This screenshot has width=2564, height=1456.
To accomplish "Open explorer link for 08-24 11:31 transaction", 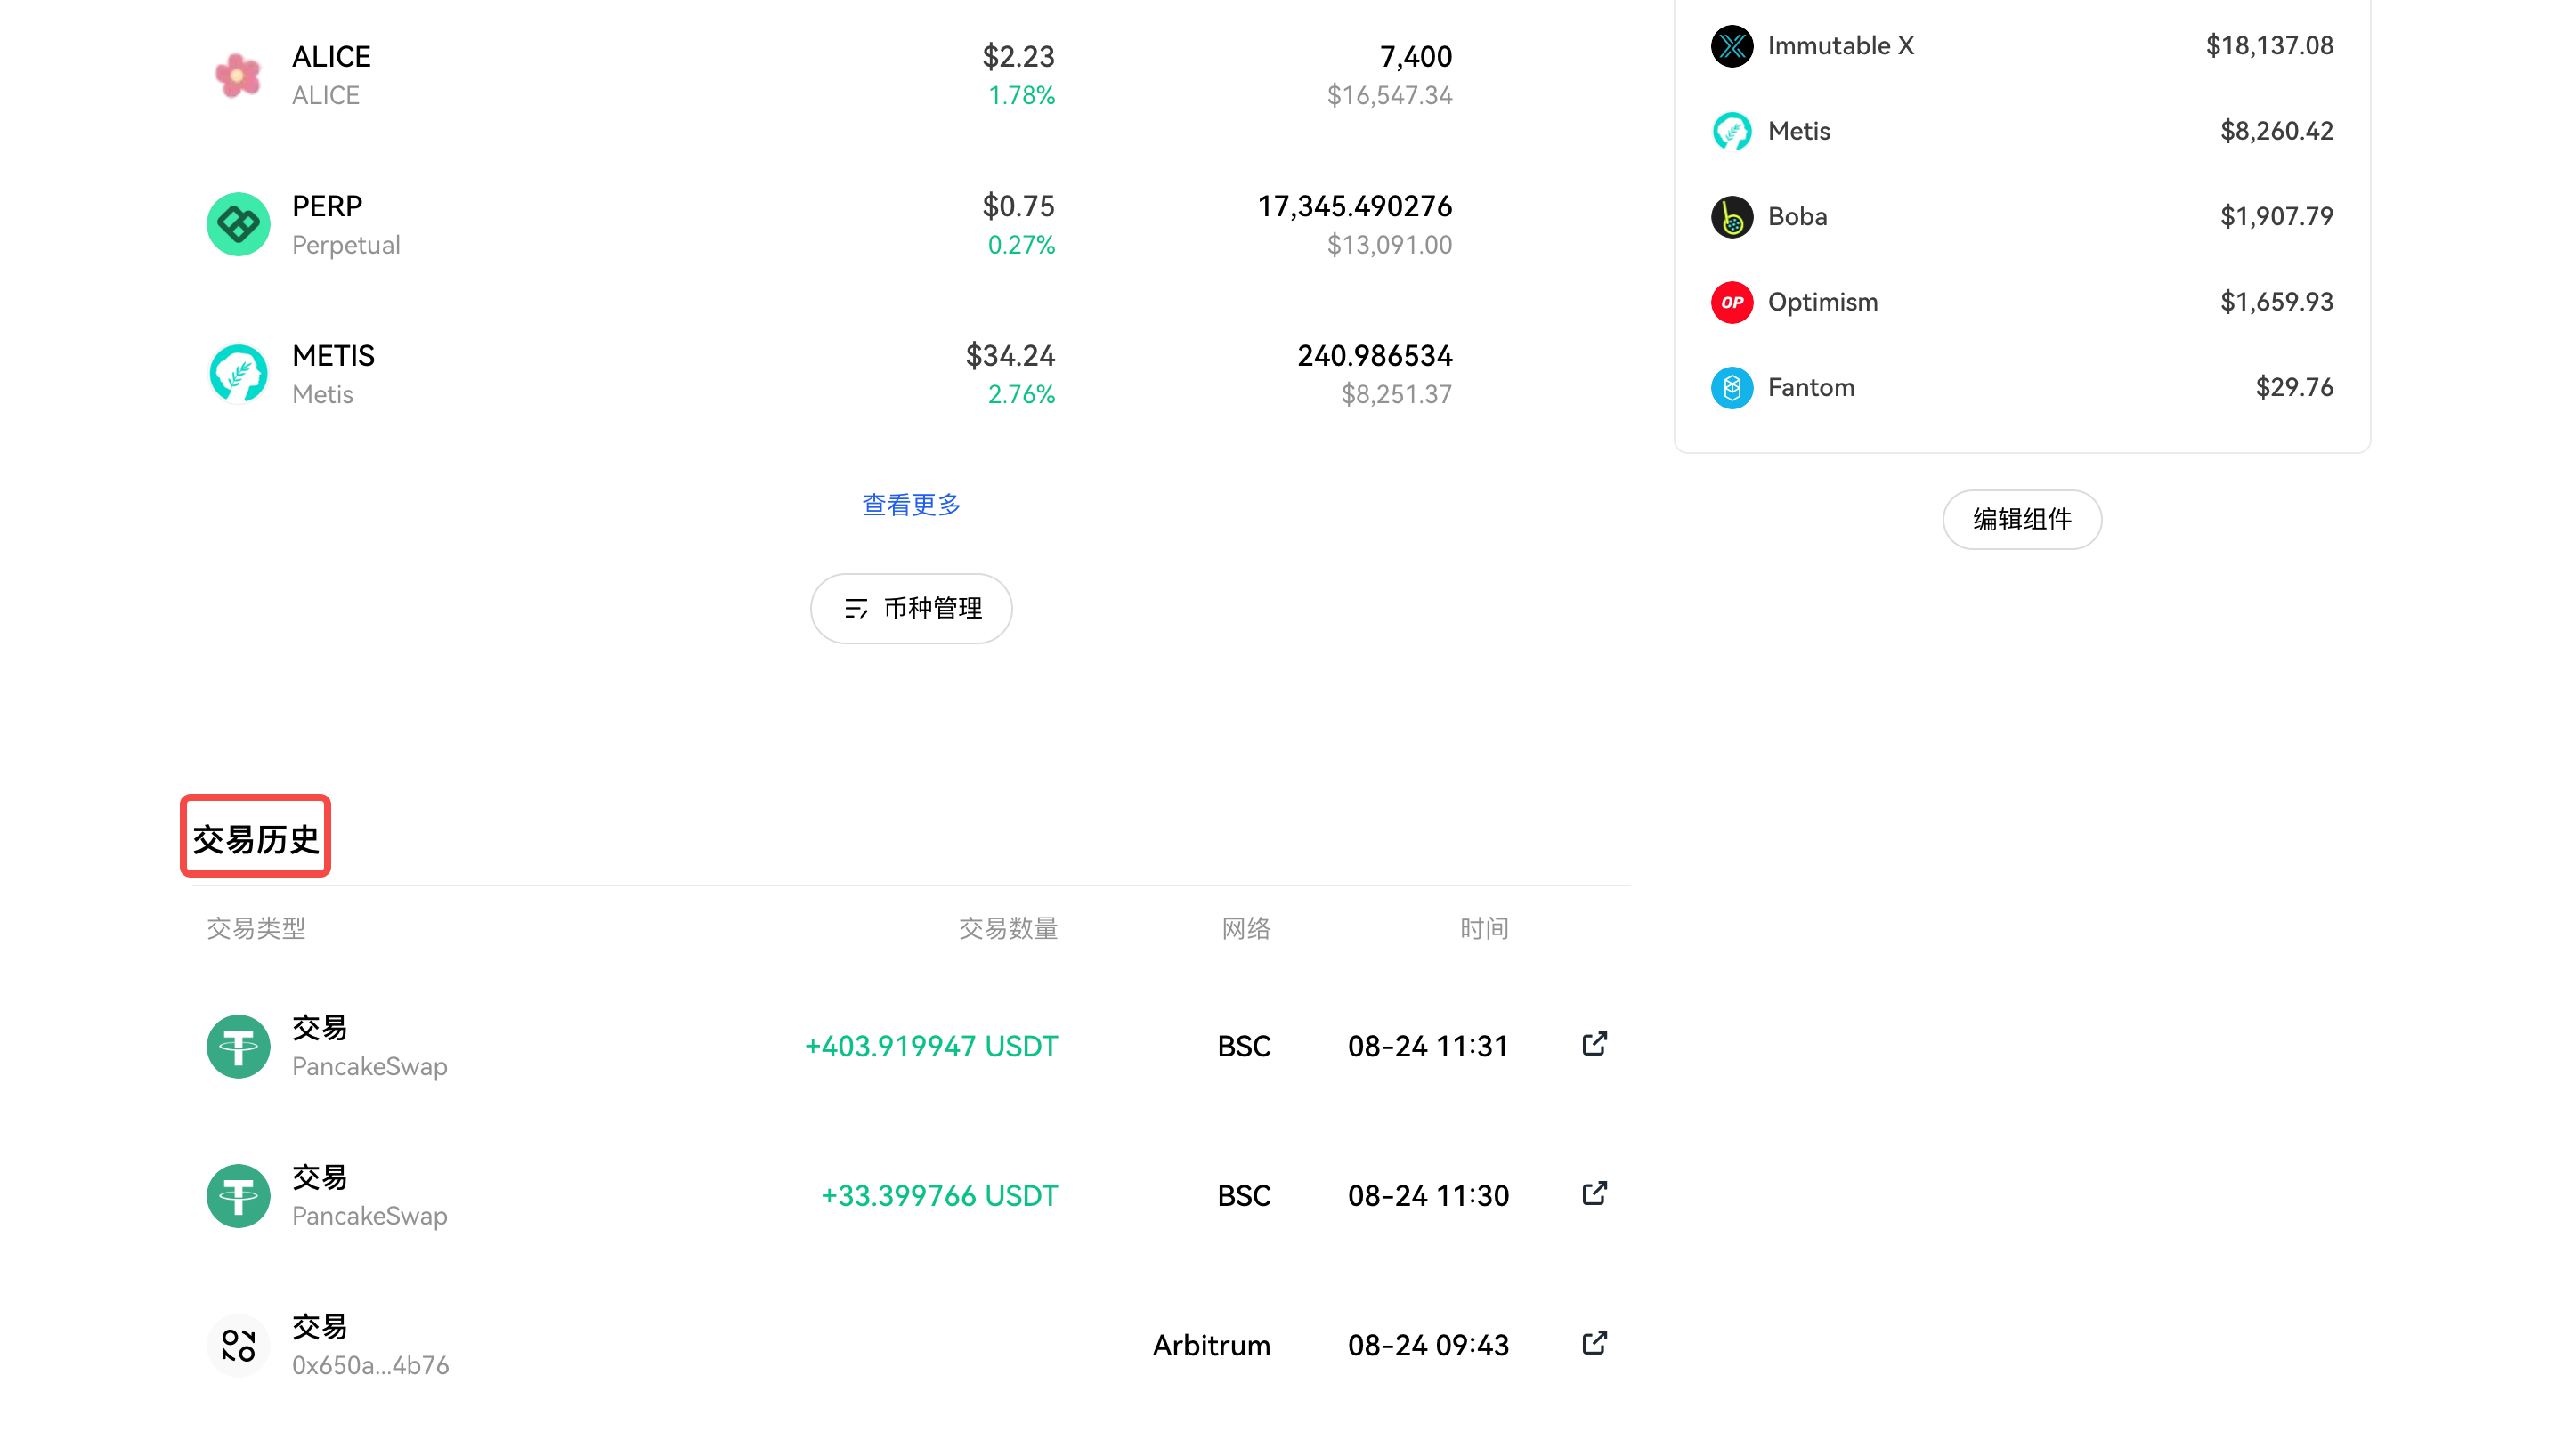I will click(1594, 1044).
